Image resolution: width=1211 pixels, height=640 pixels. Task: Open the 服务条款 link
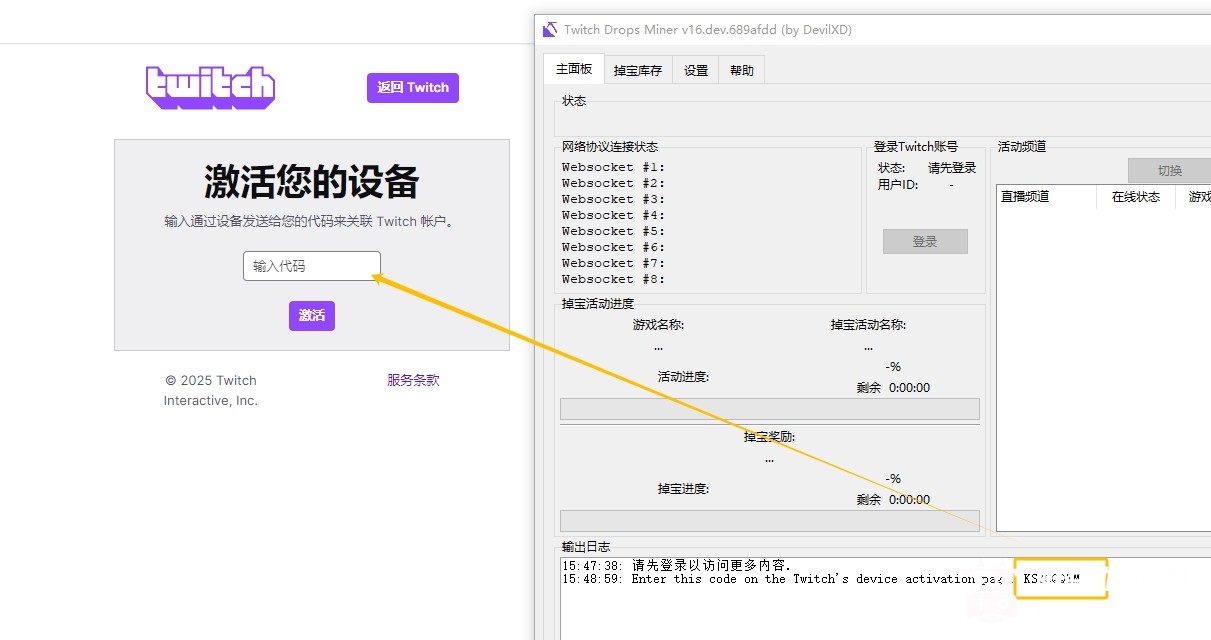[x=413, y=380]
